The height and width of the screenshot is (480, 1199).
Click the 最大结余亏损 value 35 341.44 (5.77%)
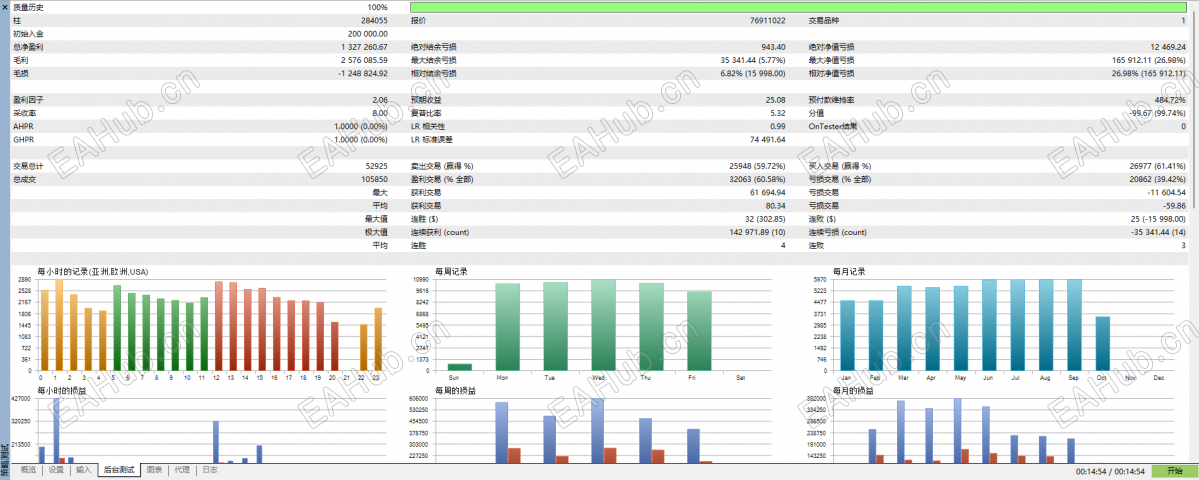[753, 60]
